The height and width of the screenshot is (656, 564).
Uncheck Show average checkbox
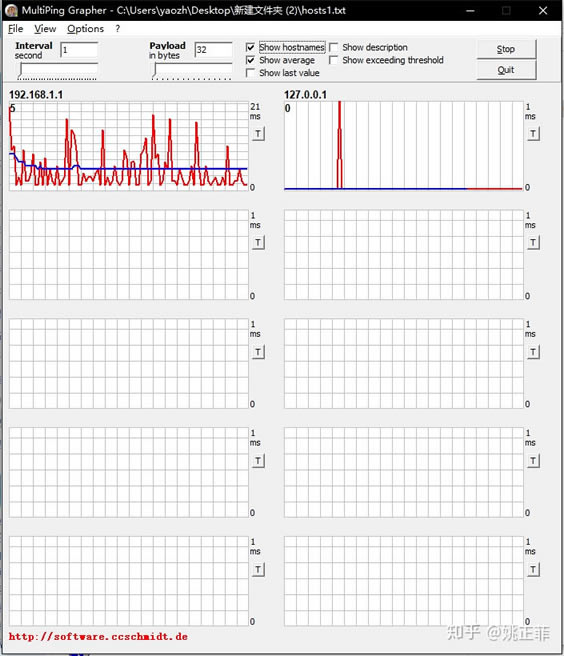250,60
